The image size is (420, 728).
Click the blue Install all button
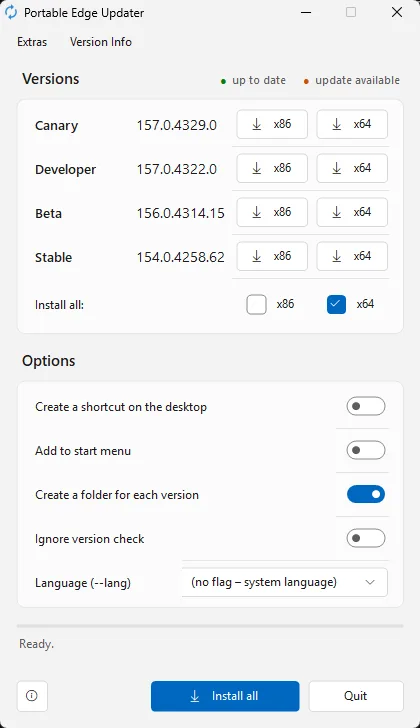point(225,696)
